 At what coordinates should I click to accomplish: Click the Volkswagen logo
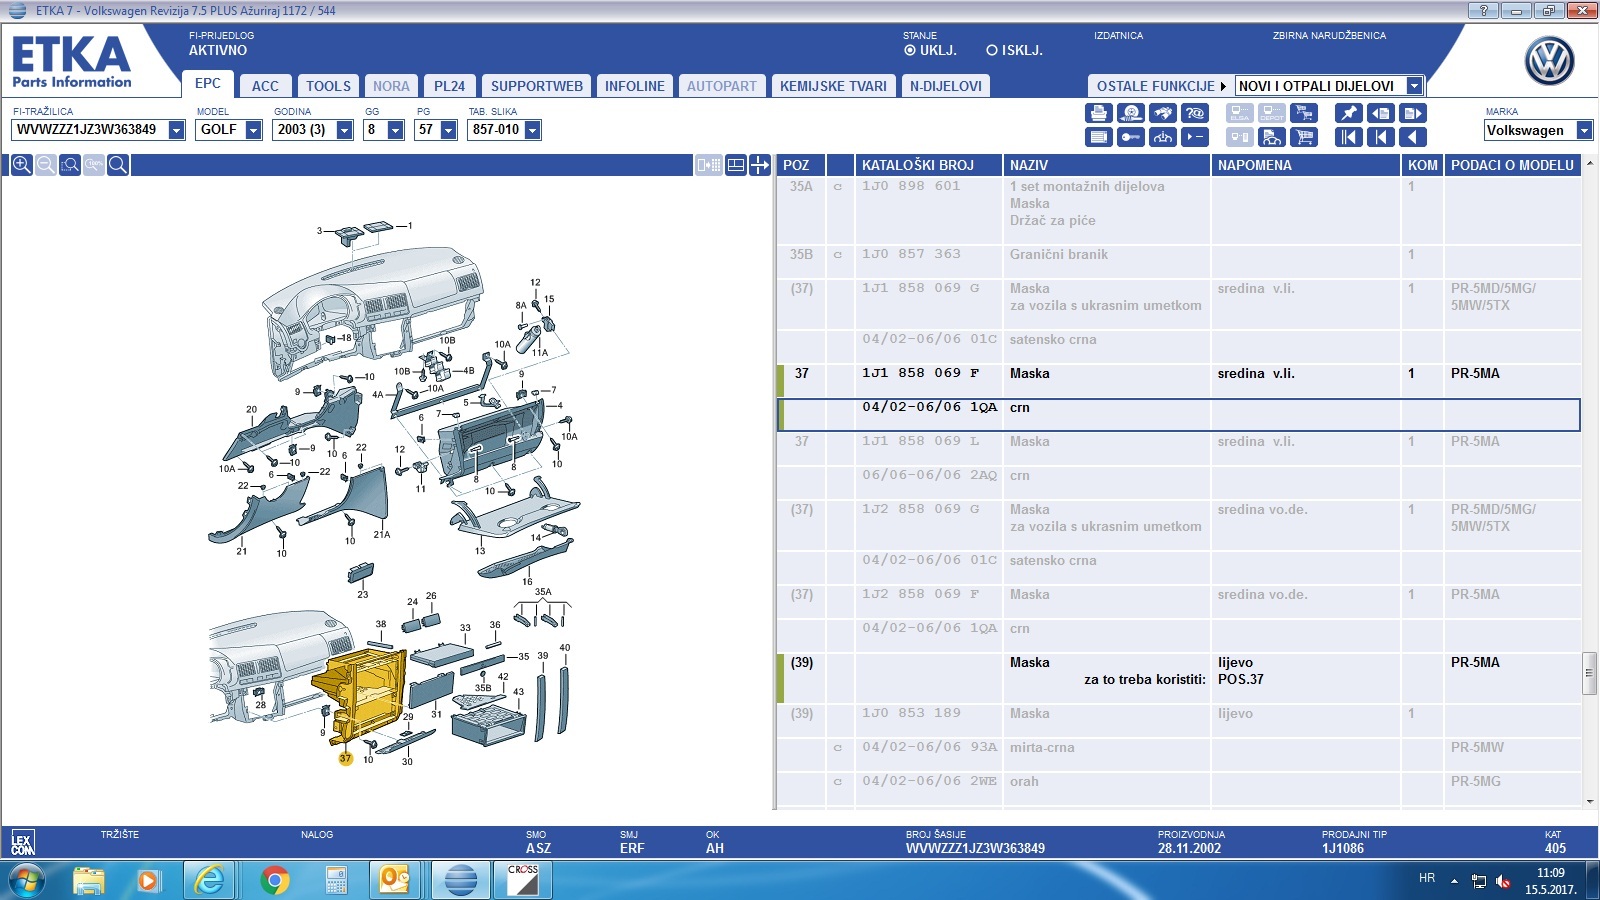1549,61
